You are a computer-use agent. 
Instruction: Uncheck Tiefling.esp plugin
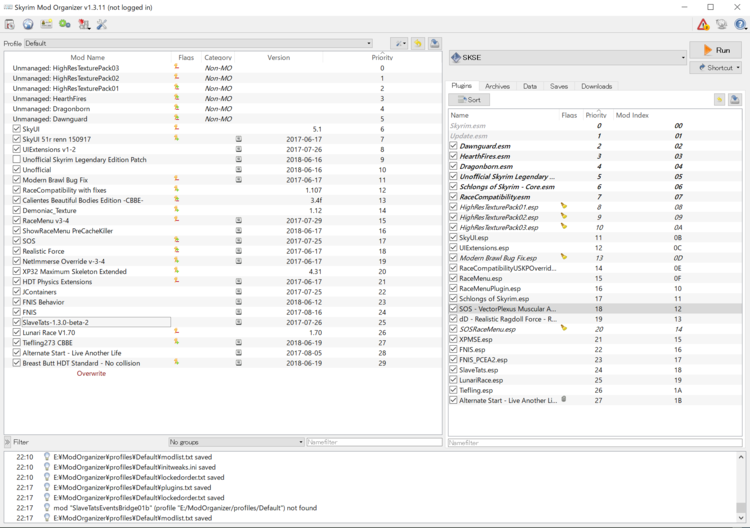click(x=453, y=390)
